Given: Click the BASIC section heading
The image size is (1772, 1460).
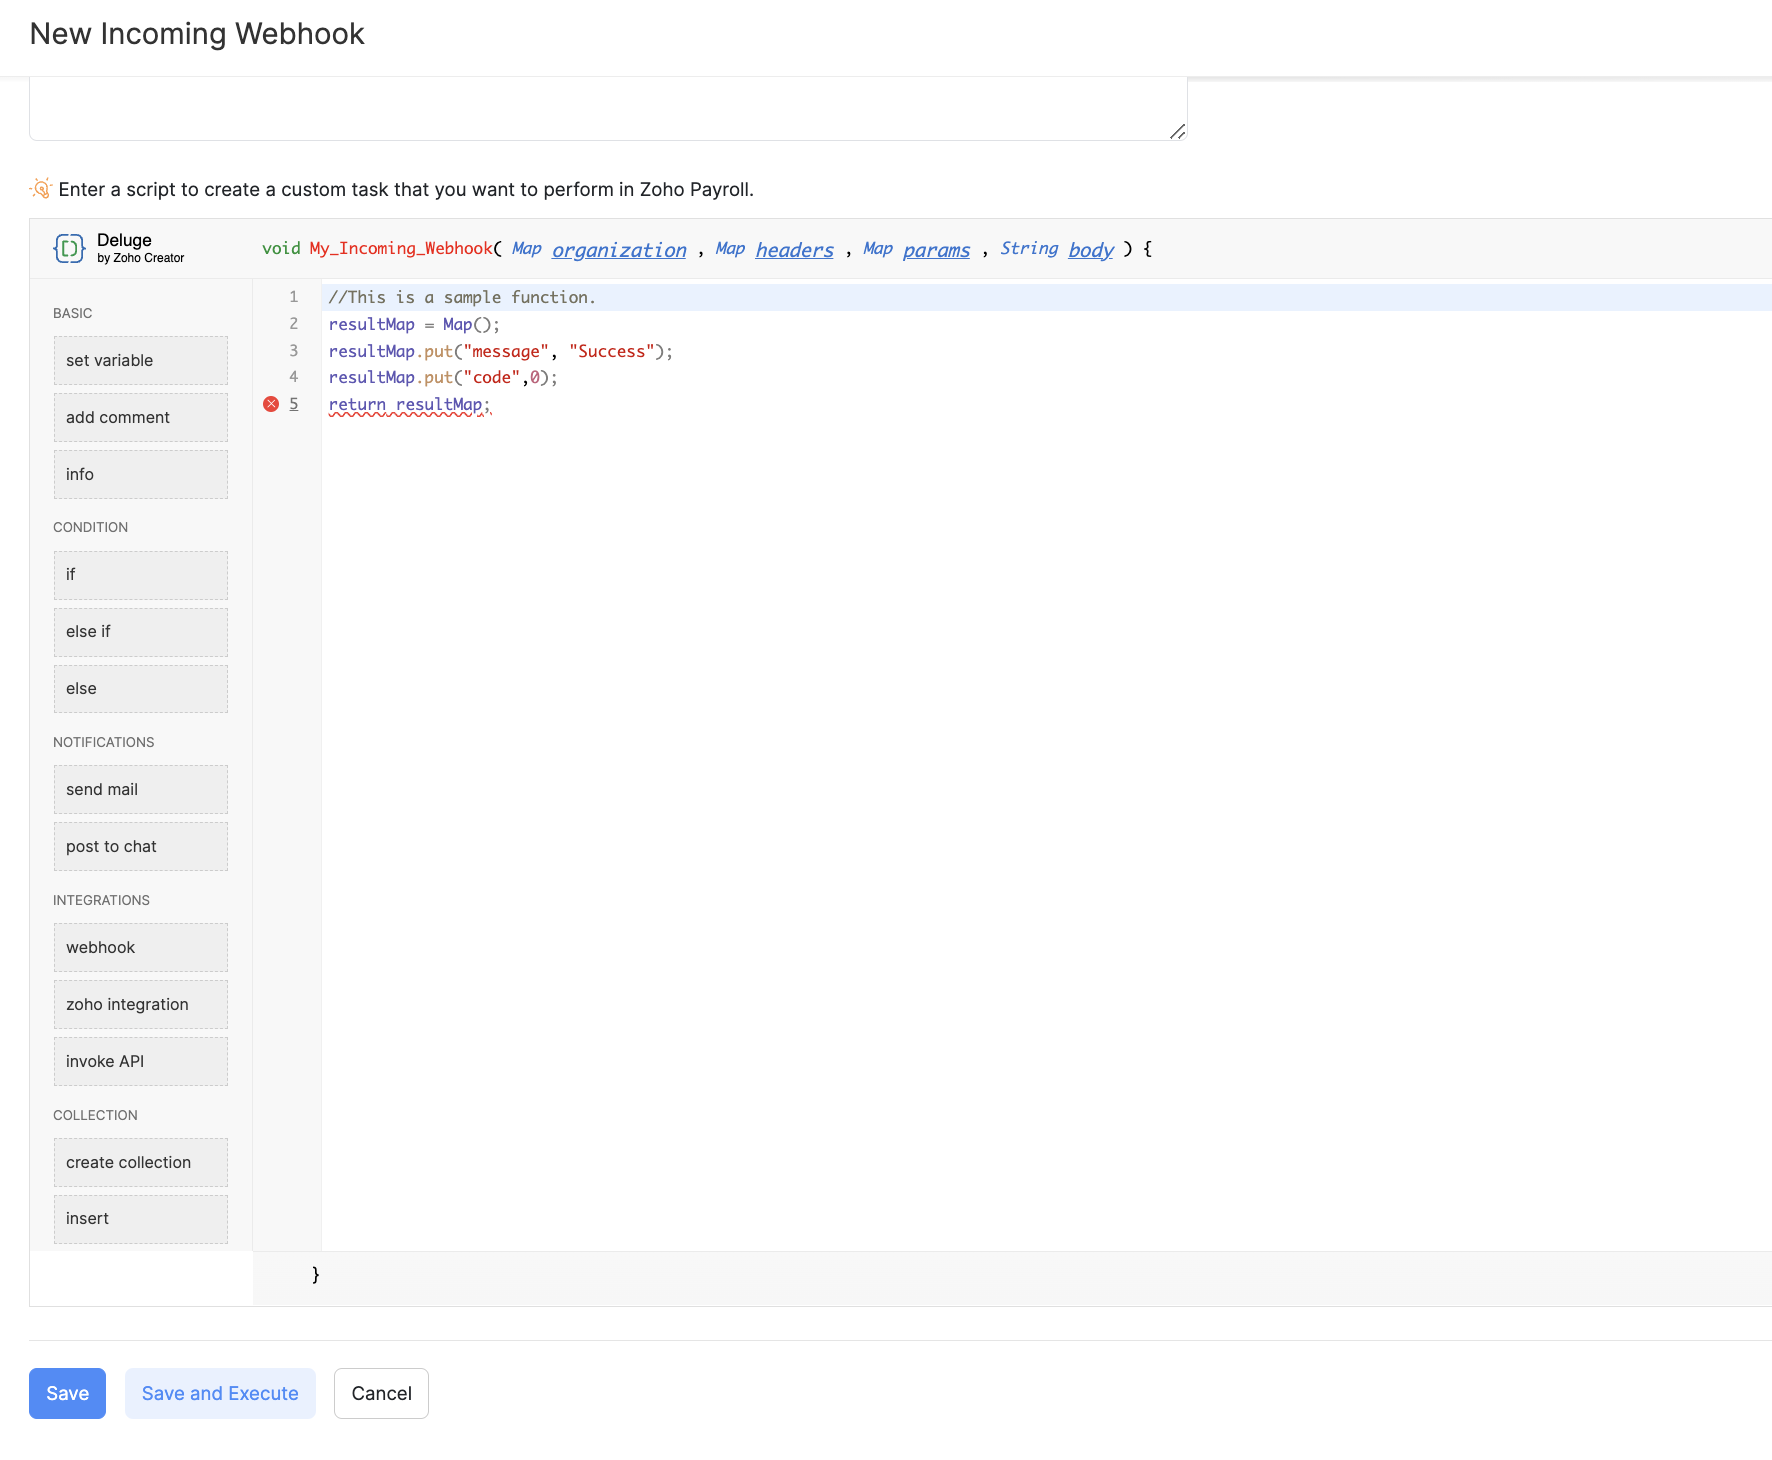Looking at the screenshot, I should point(72,313).
